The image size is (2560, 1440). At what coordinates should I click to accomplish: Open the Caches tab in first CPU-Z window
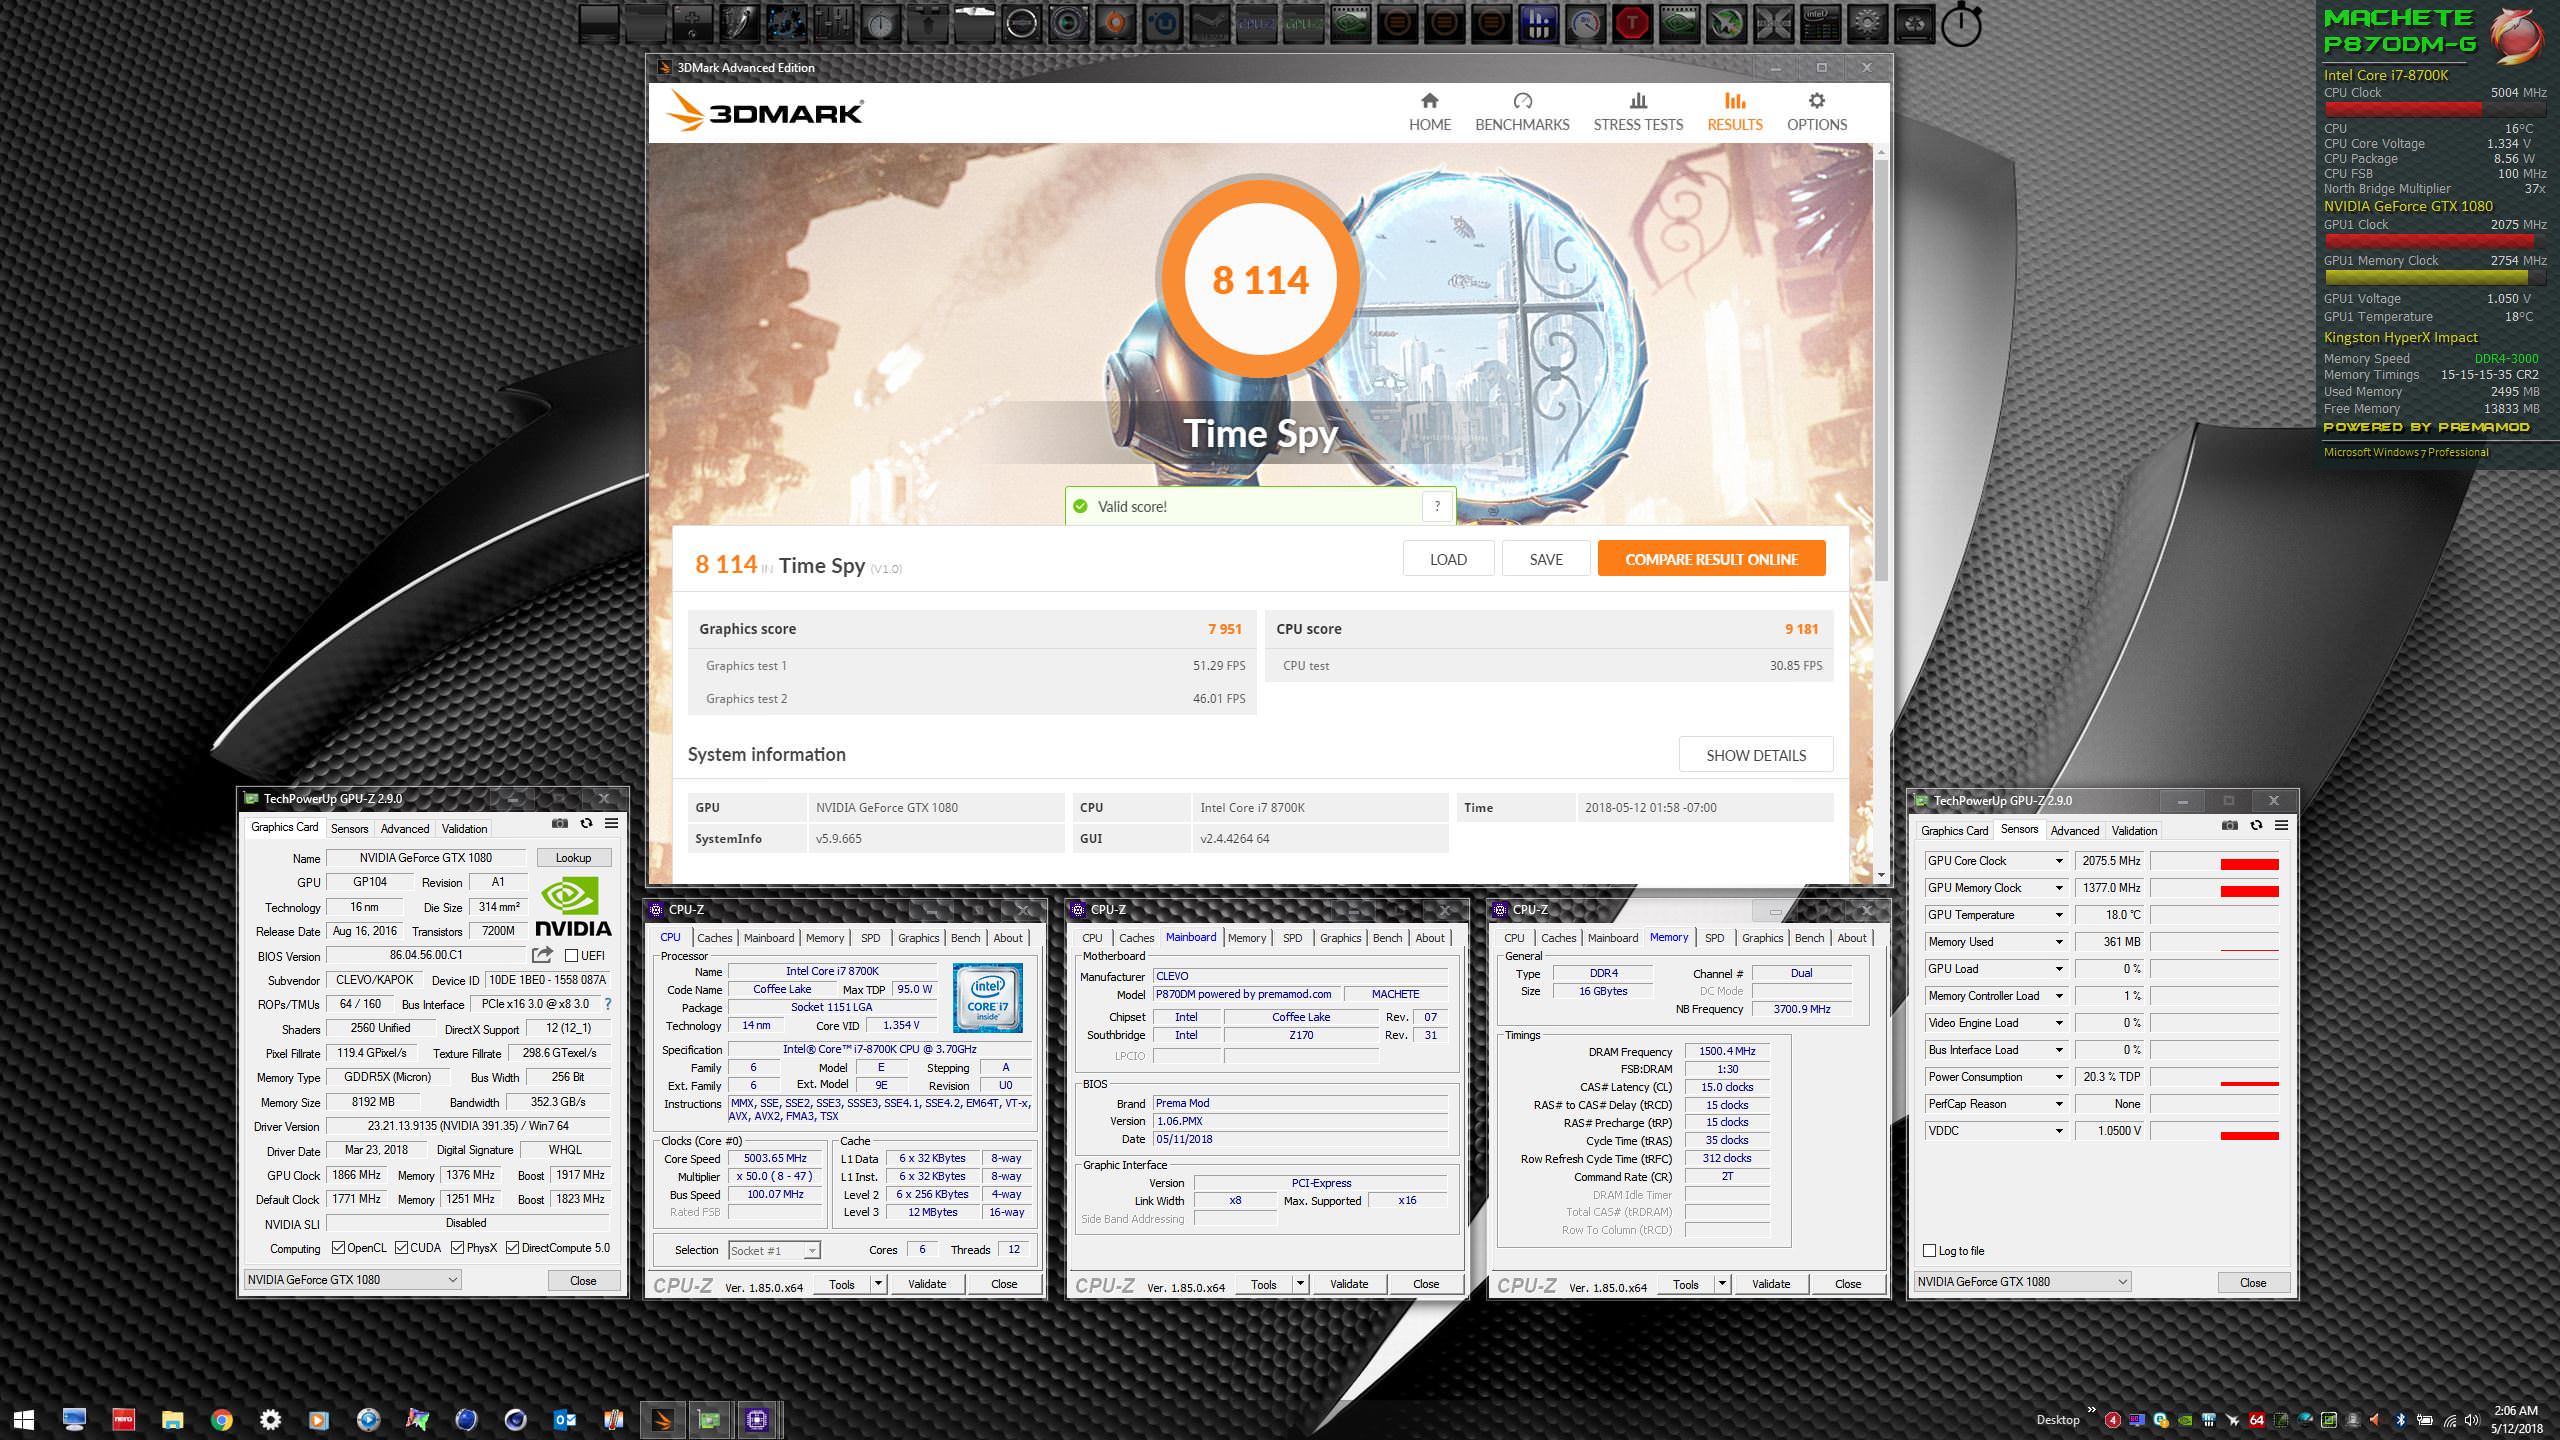[714, 938]
